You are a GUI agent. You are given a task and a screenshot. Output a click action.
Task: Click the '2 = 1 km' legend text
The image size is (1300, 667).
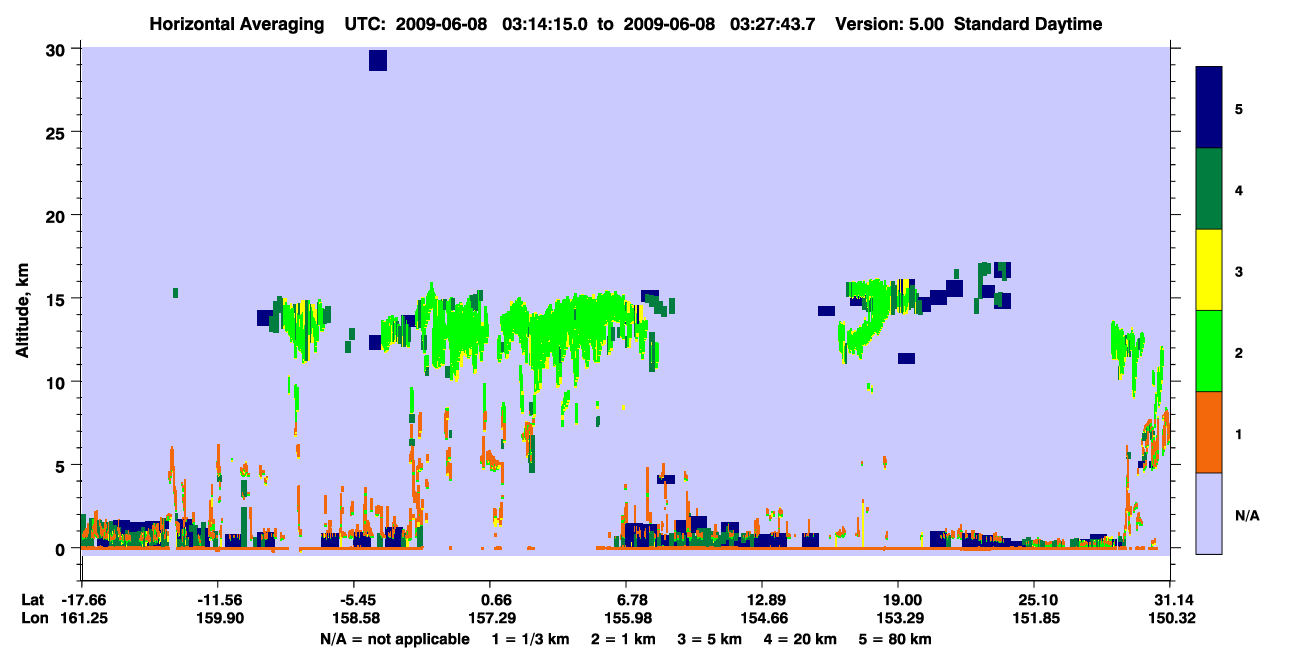622,639
